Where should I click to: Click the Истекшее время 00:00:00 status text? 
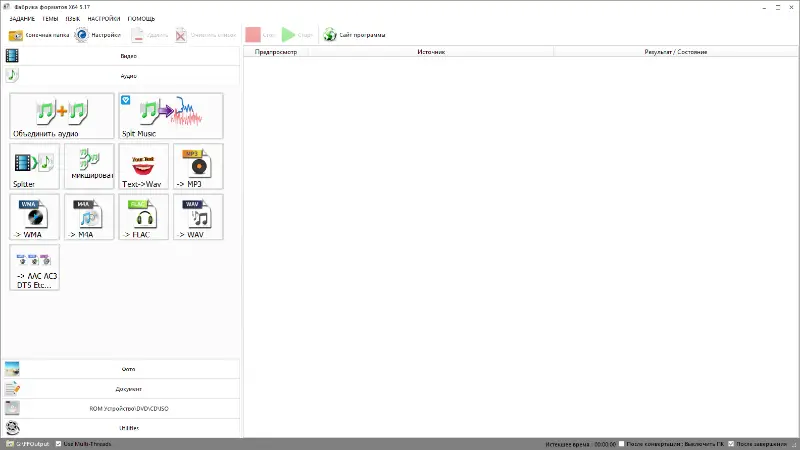[x=581, y=444]
